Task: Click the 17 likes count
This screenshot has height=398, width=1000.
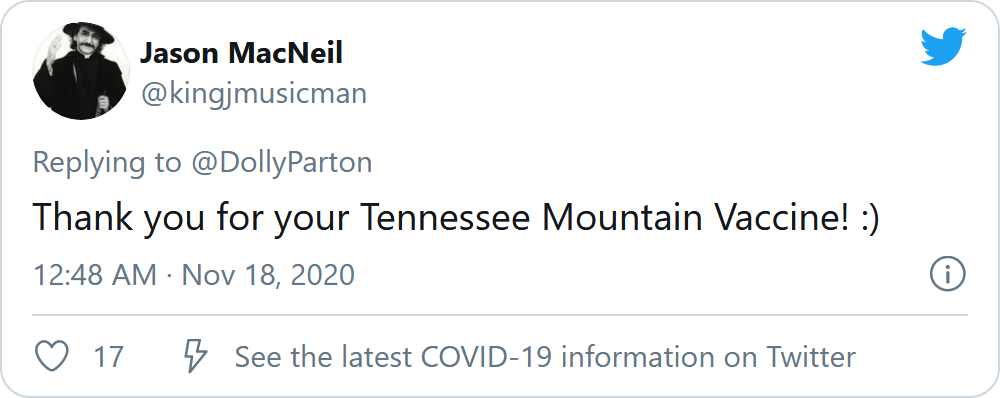Action: 108,357
